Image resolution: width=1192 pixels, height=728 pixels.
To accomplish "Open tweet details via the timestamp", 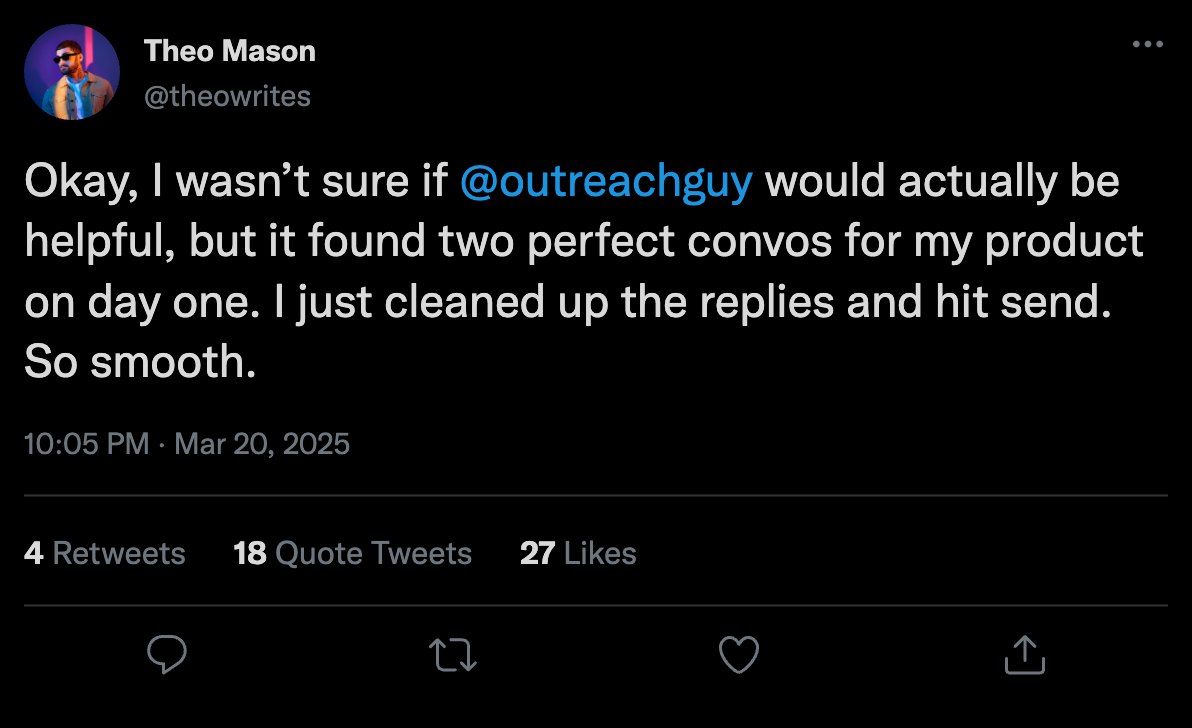I will 187,443.
